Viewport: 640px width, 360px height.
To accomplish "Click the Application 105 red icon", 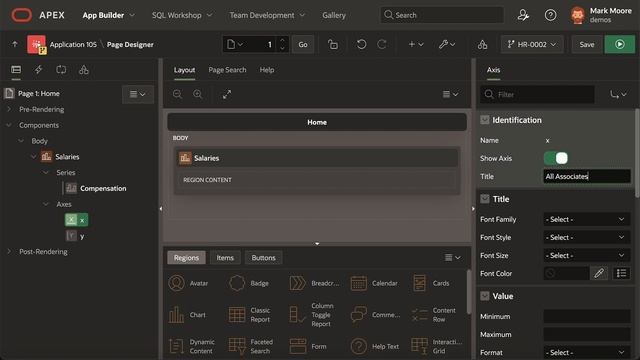I will point(36,44).
